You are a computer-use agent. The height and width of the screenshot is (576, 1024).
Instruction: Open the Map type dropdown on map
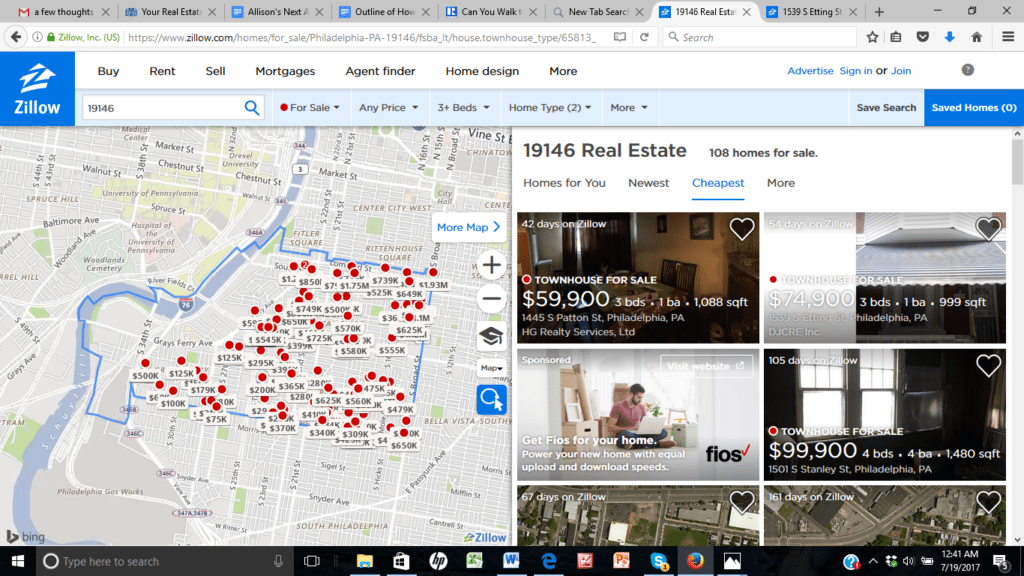coord(491,368)
